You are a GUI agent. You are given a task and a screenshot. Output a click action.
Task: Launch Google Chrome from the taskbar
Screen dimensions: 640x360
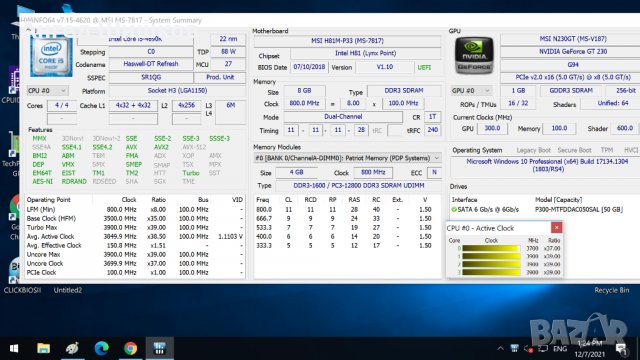pos(131,348)
